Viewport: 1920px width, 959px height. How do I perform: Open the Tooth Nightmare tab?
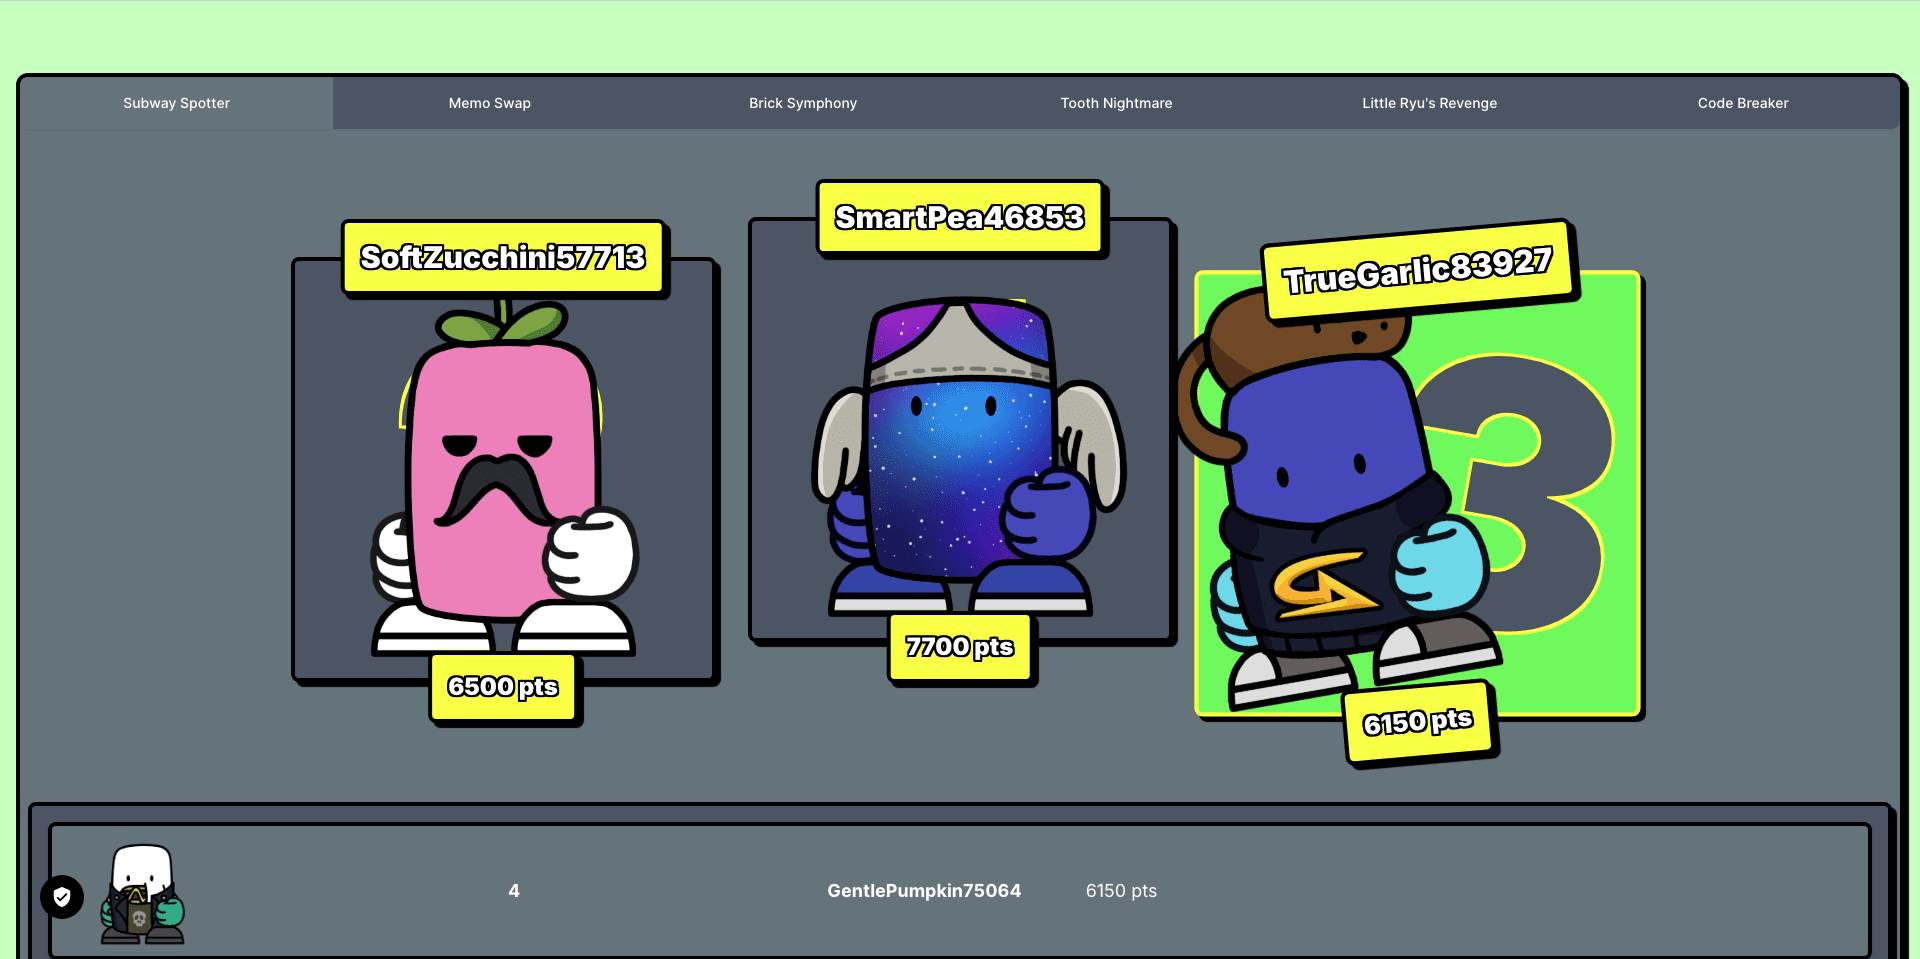coord(1116,103)
